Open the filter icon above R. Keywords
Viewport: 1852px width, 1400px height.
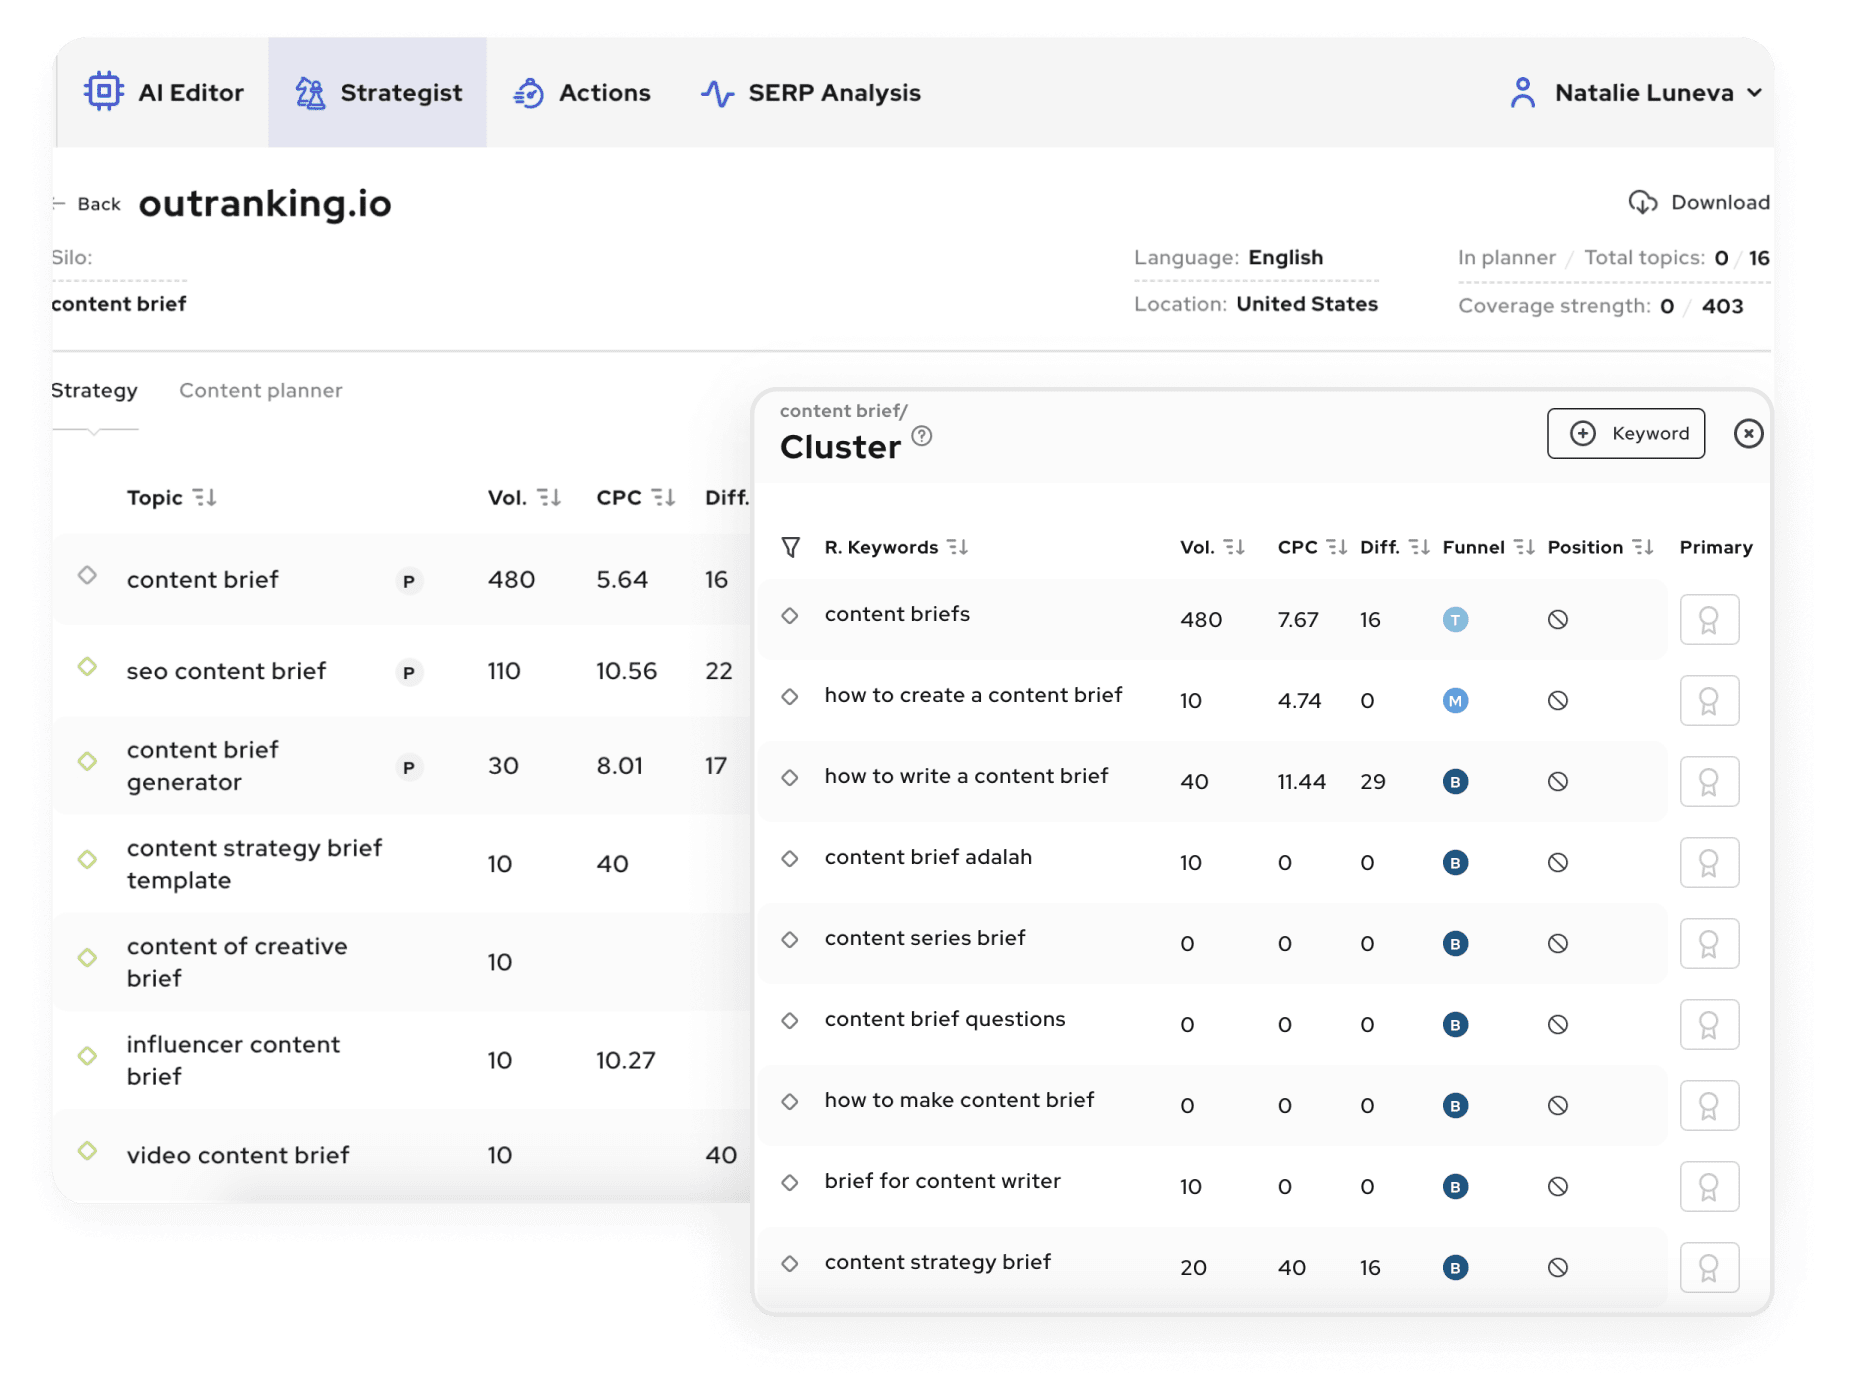pos(790,546)
